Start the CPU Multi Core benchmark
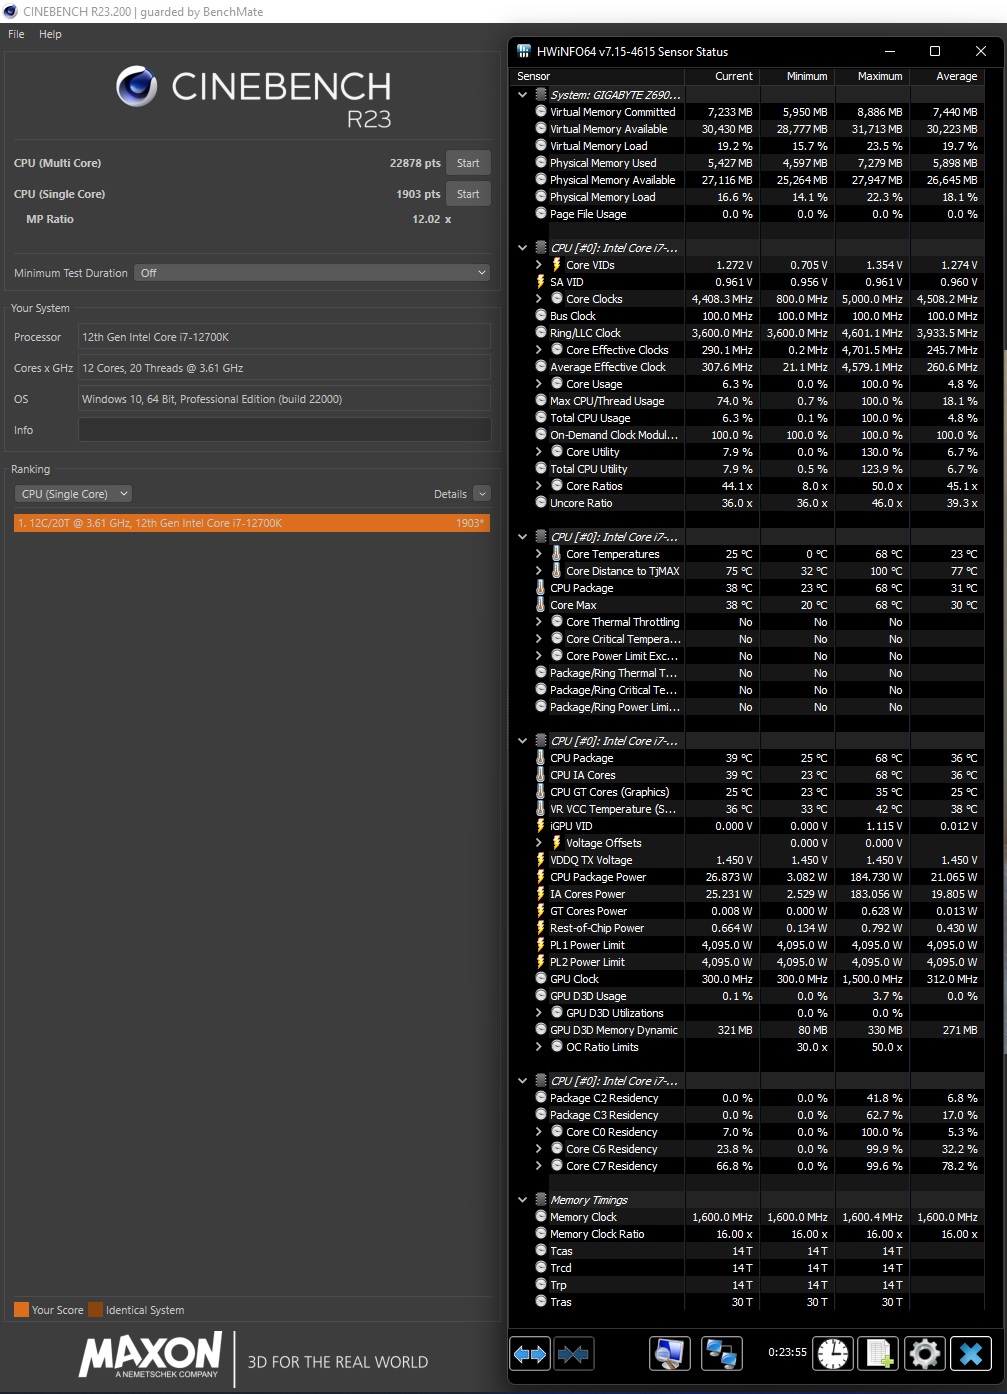Screen dimensions: 1007x1394 [468, 163]
